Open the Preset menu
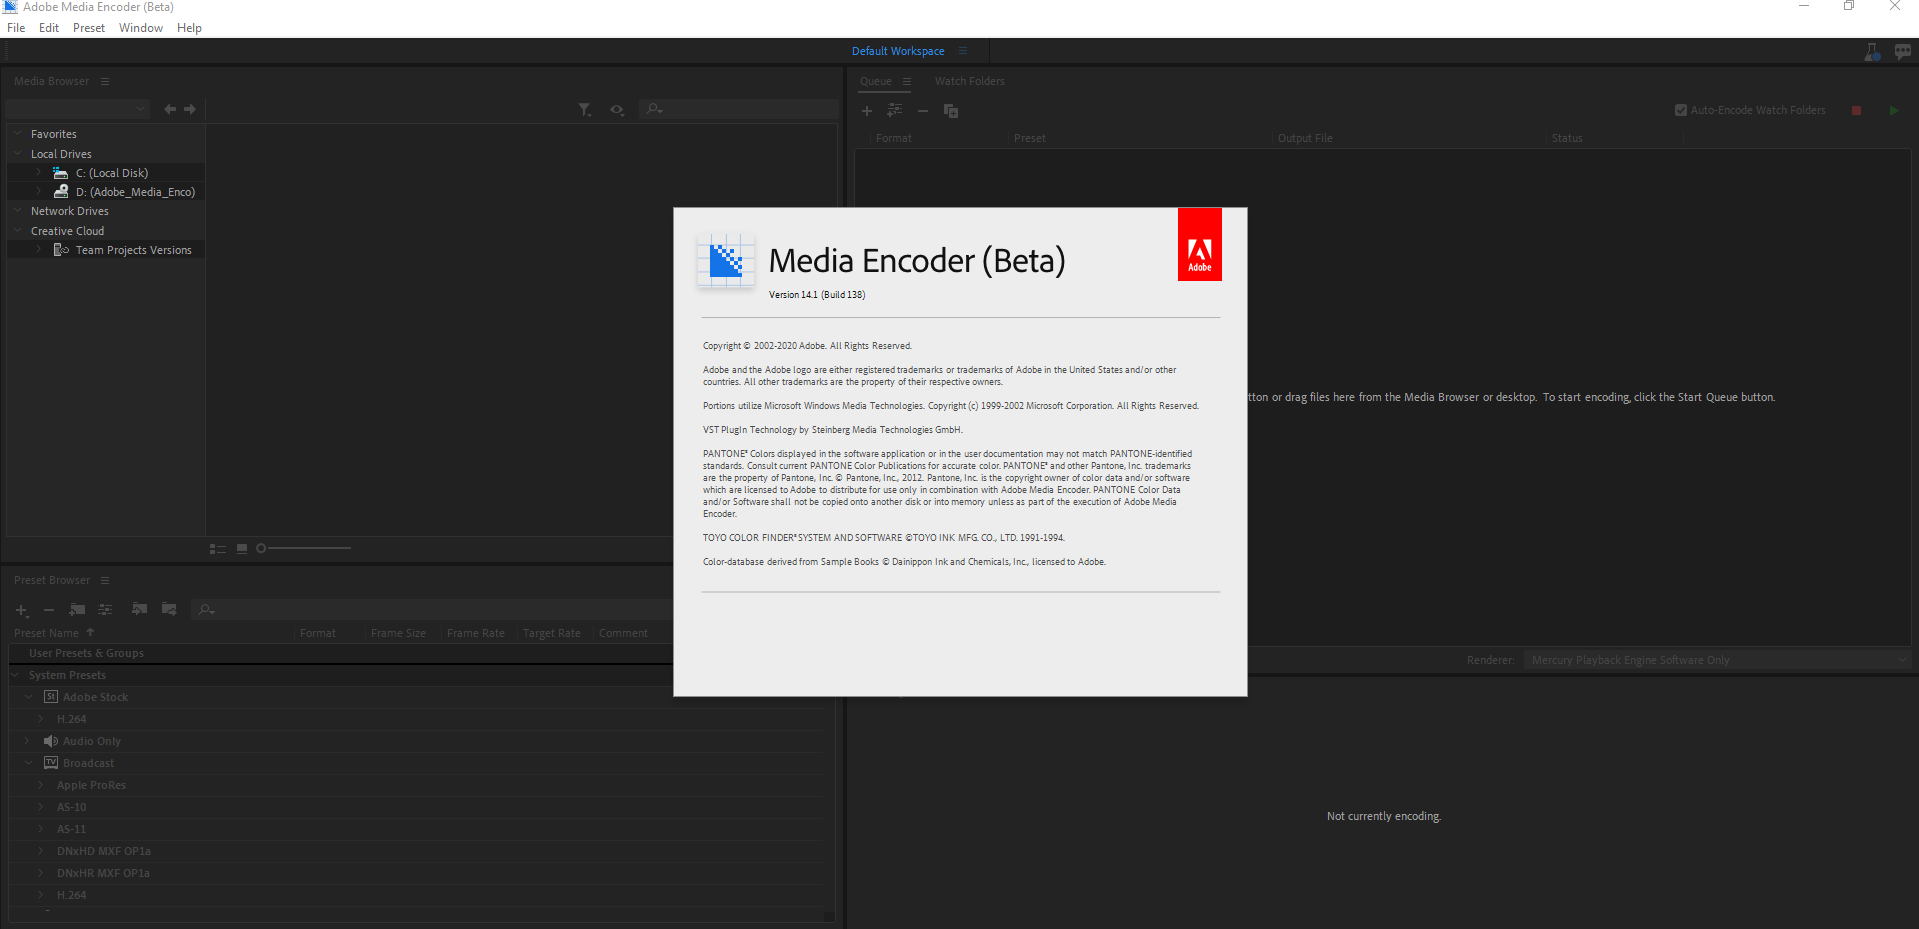The height and width of the screenshot is (929, 1919). (89, 28)
